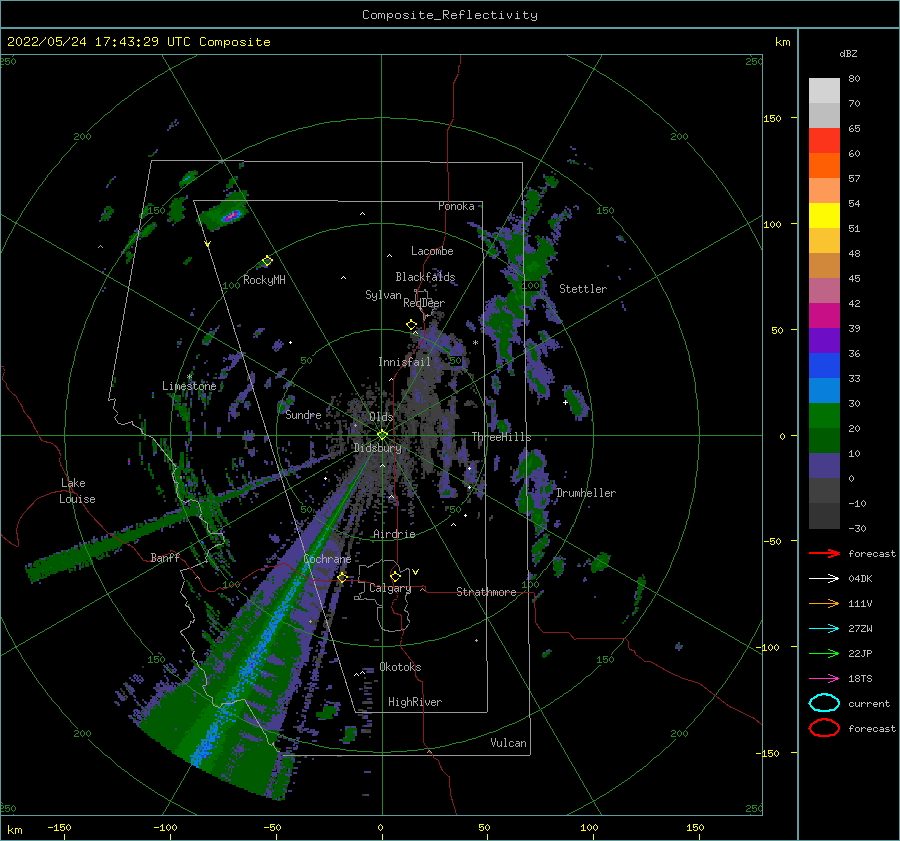Click the Lake Louise label

click(x=77, y=491)
